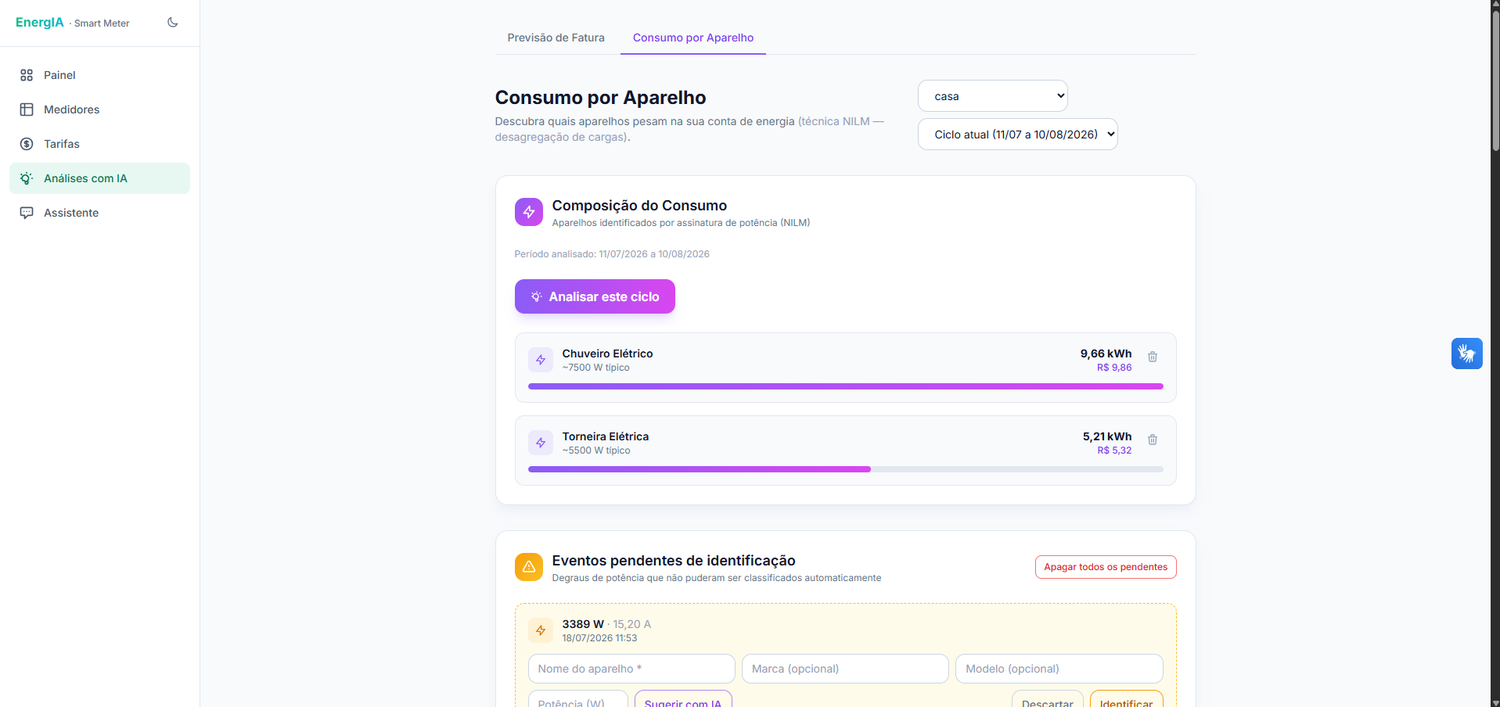Click Chuveiro Elétrico consumption progress bar
Viewport: 1500px width, 707px height.
click(x=845, y=386)
